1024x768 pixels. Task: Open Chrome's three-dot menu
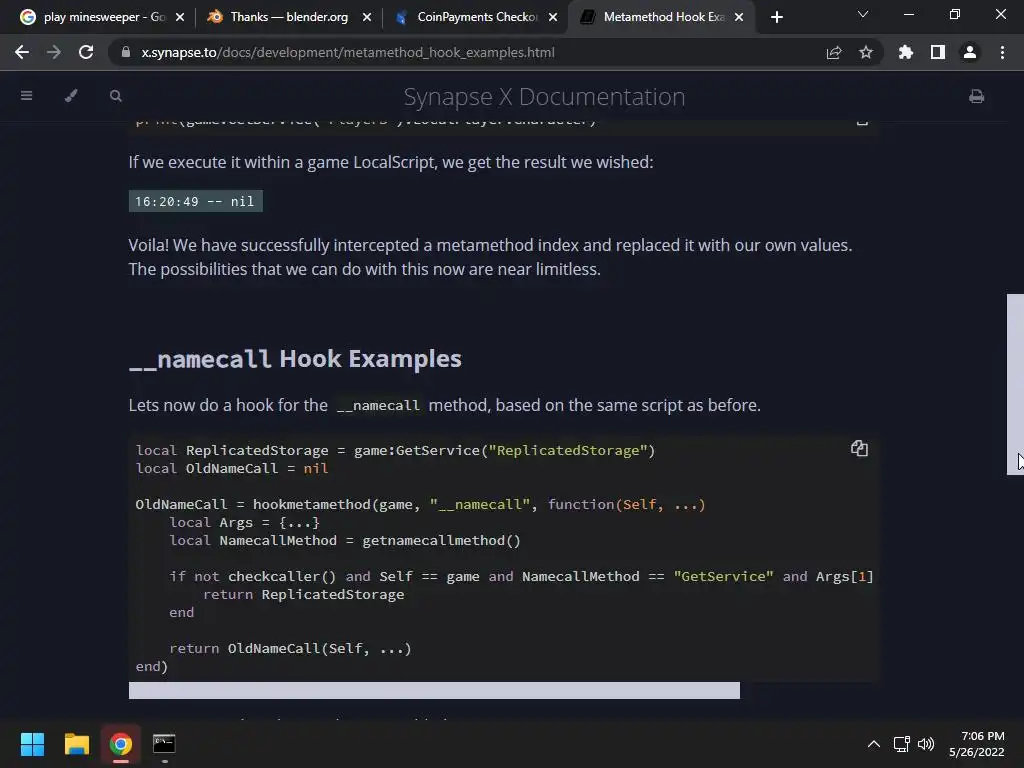pyautogui.click(x=1002, y=52)
